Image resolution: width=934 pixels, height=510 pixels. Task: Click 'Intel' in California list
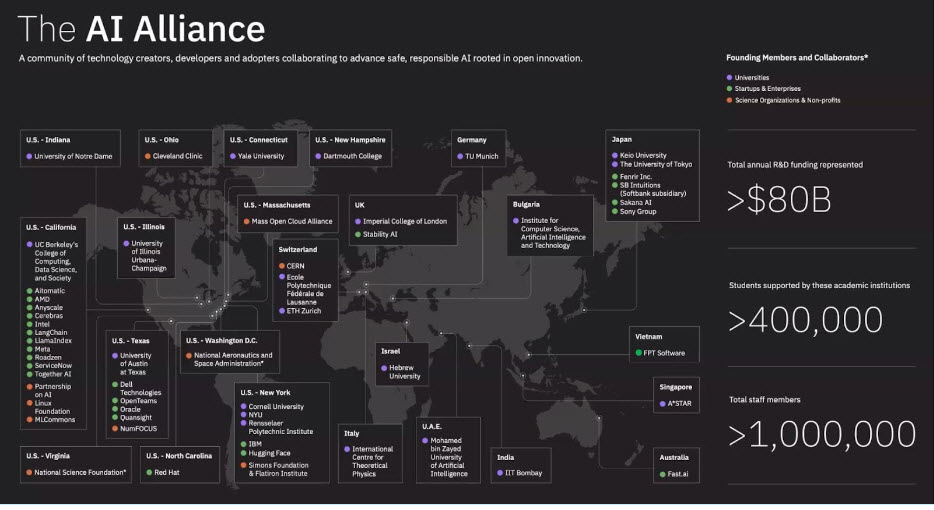pyautogui.click(x=42, y=324)
